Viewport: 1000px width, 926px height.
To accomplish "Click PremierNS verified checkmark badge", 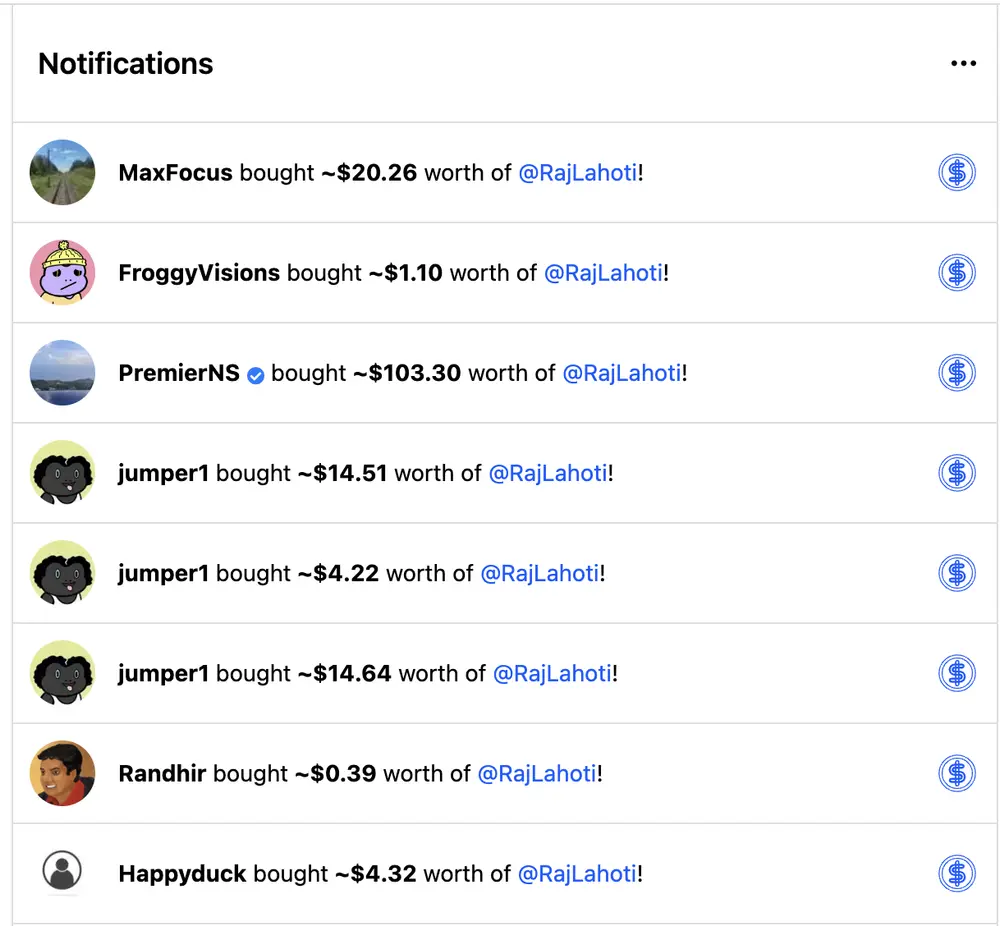I will pyautogui.click(x=255, y=372).
